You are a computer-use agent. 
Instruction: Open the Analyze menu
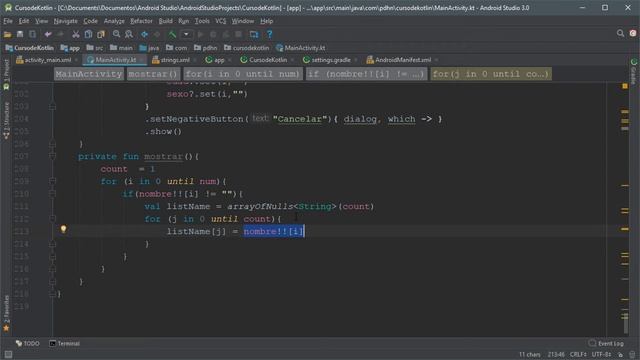coord(114,21)
